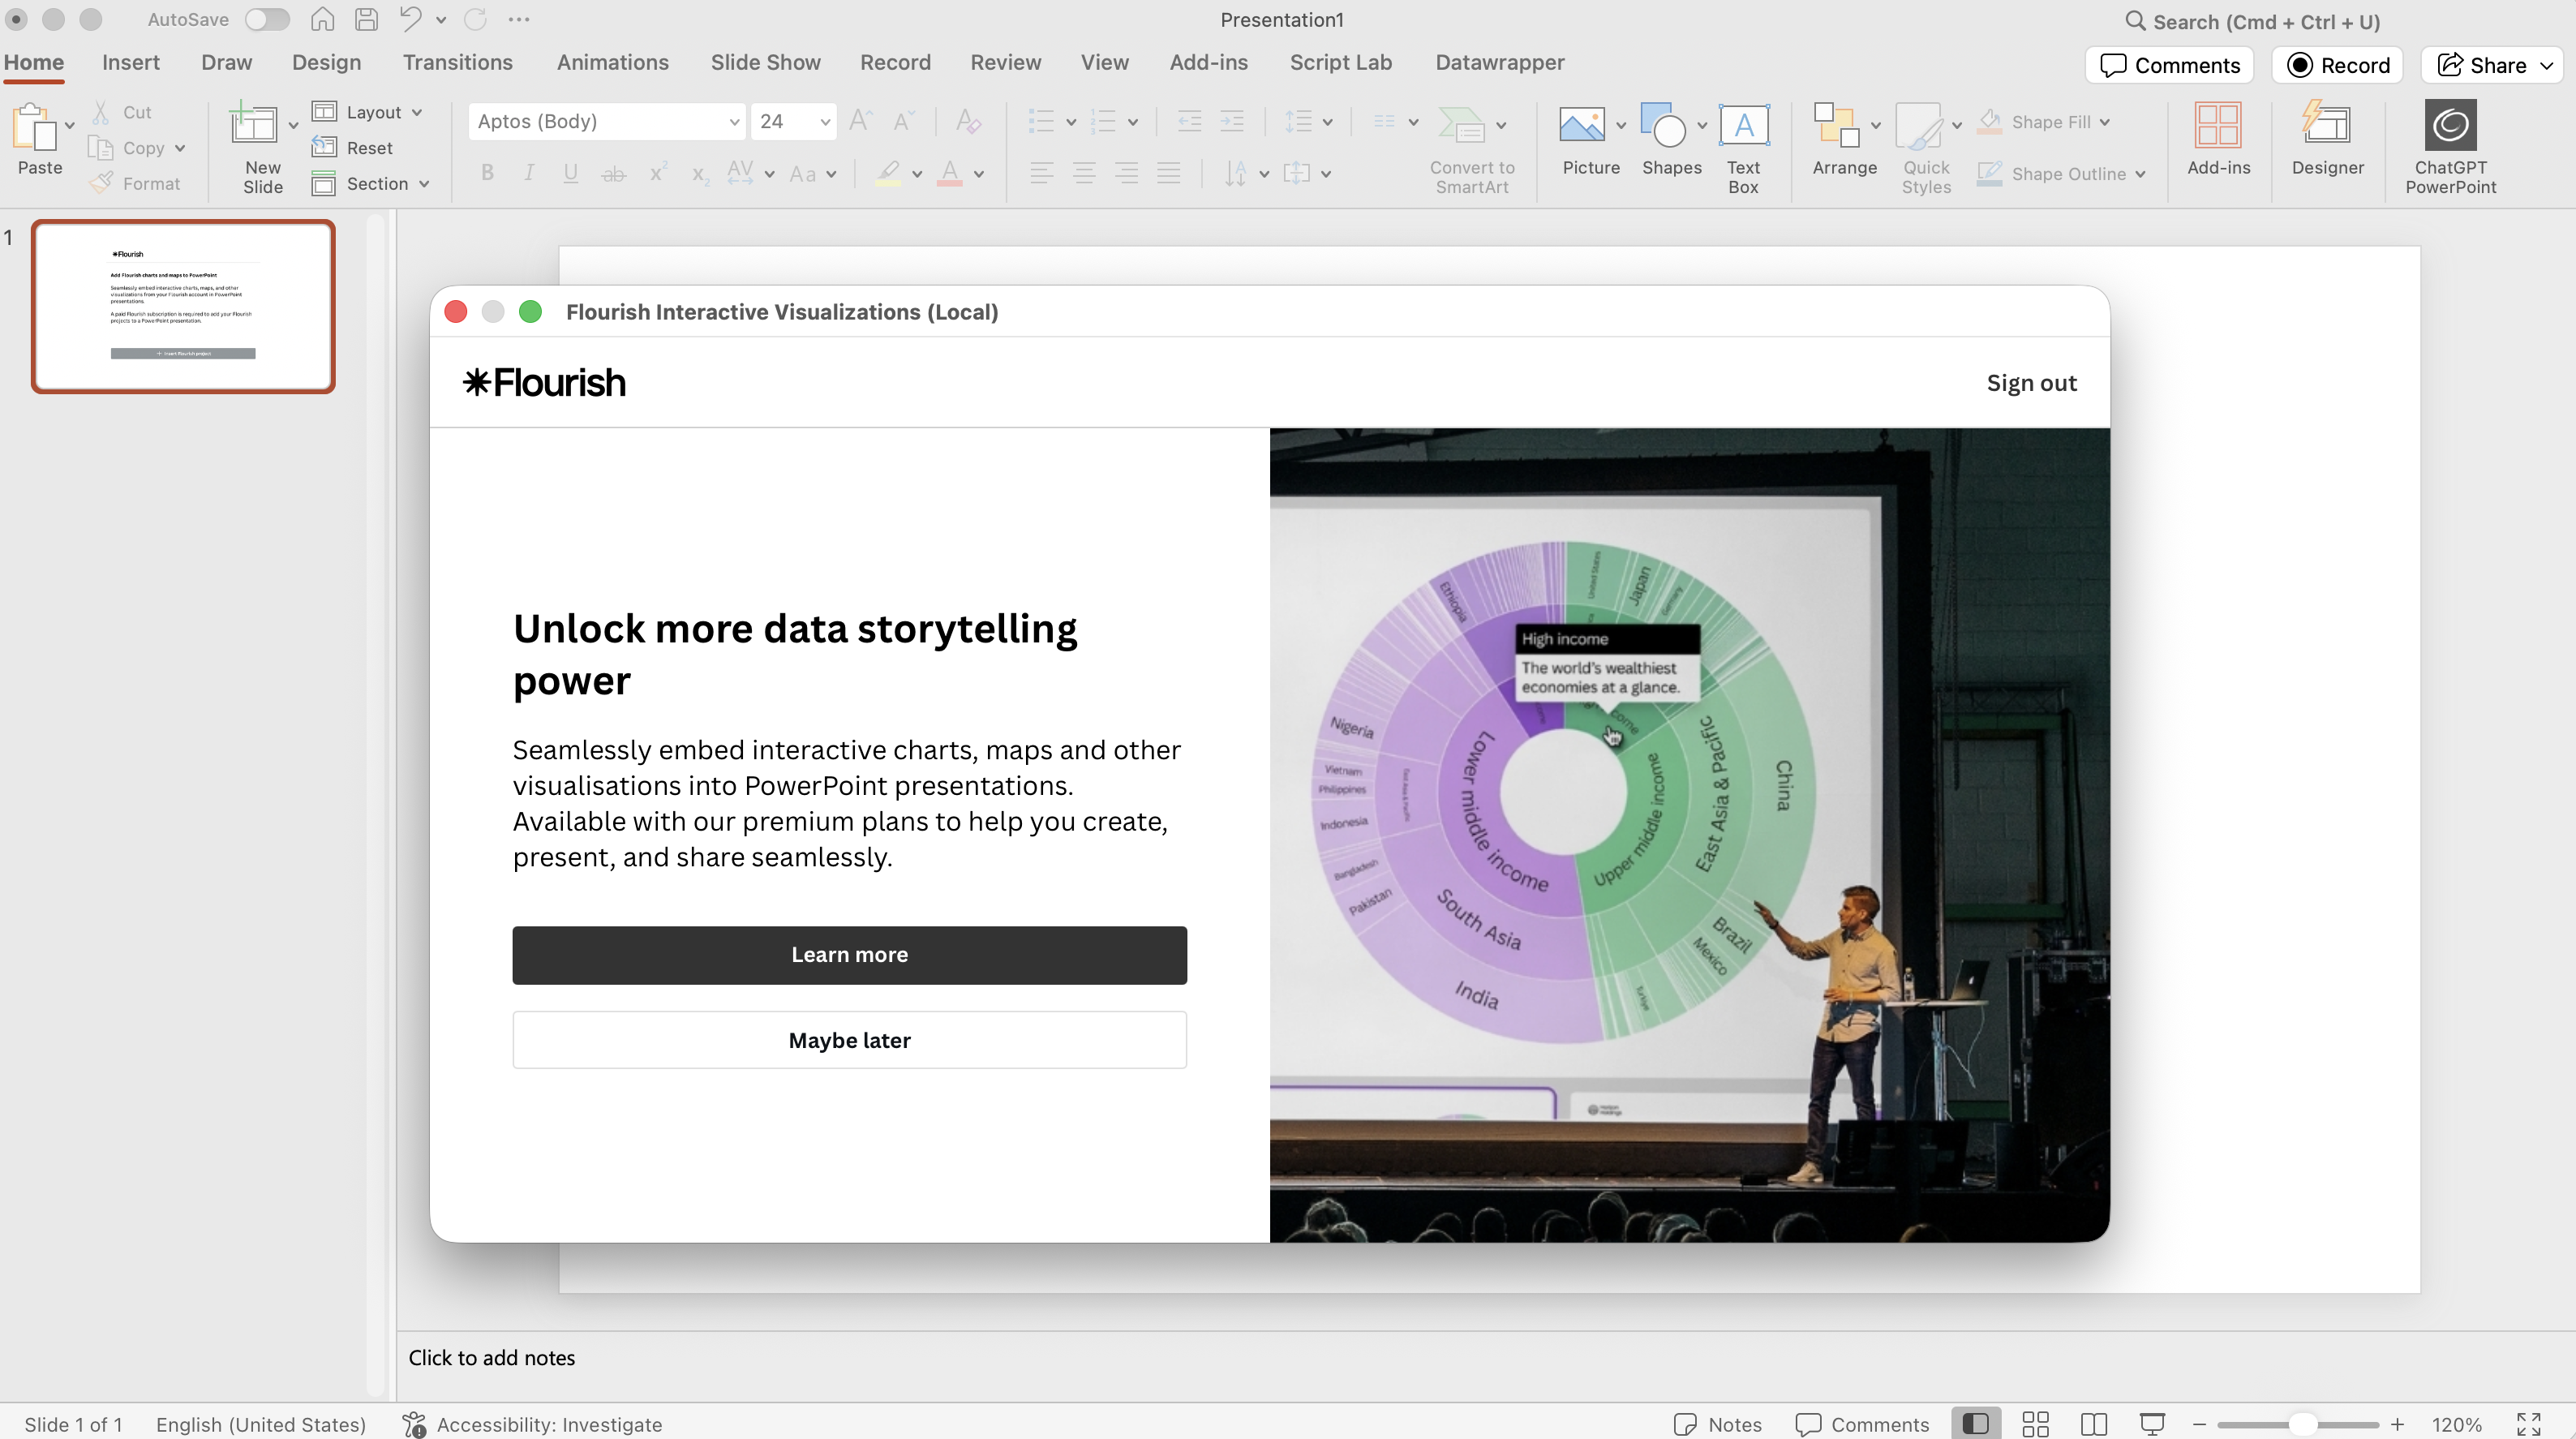Open the Transitions ribbon tab

pyautogui.click(x=457, y=62)
